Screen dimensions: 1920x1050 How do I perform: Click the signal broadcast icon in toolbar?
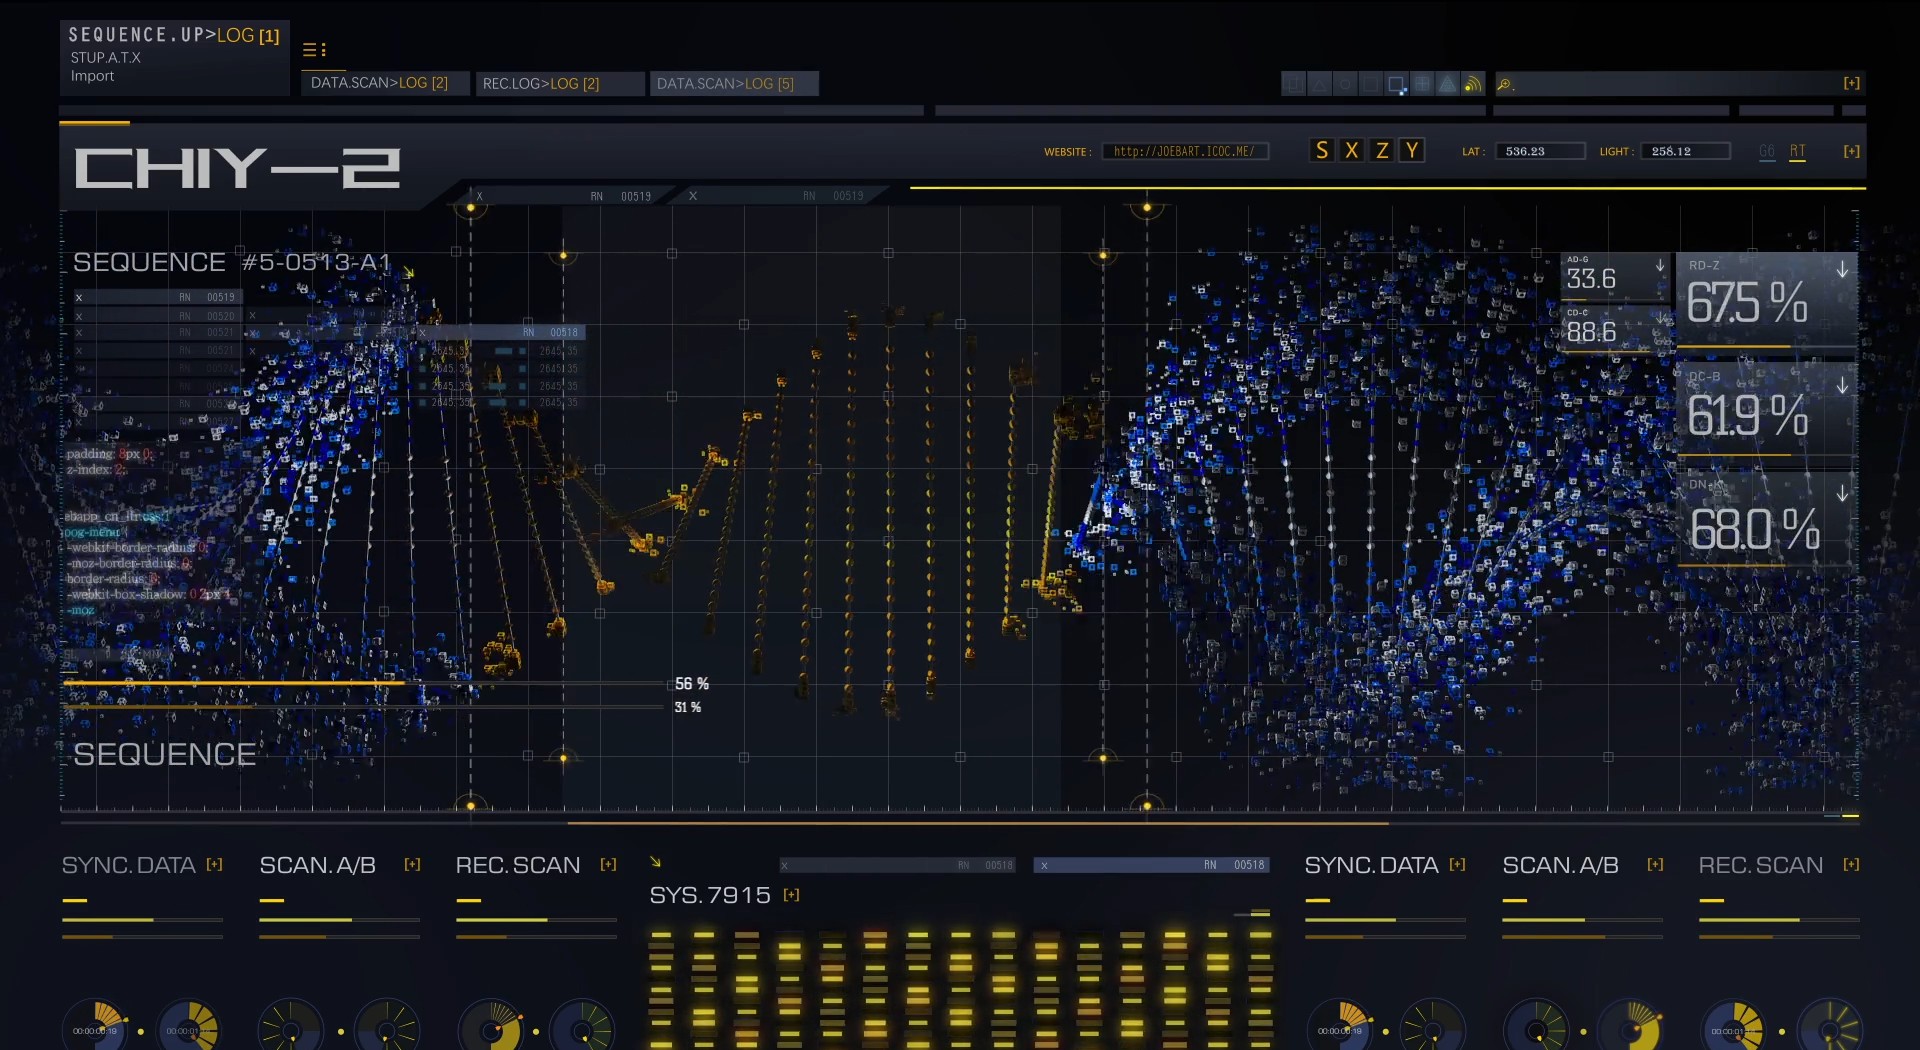[x=1472, y=84]
